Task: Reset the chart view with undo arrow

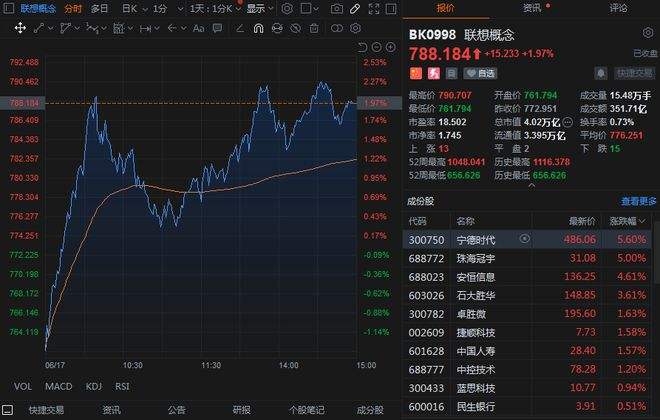Action: [363, 47]
